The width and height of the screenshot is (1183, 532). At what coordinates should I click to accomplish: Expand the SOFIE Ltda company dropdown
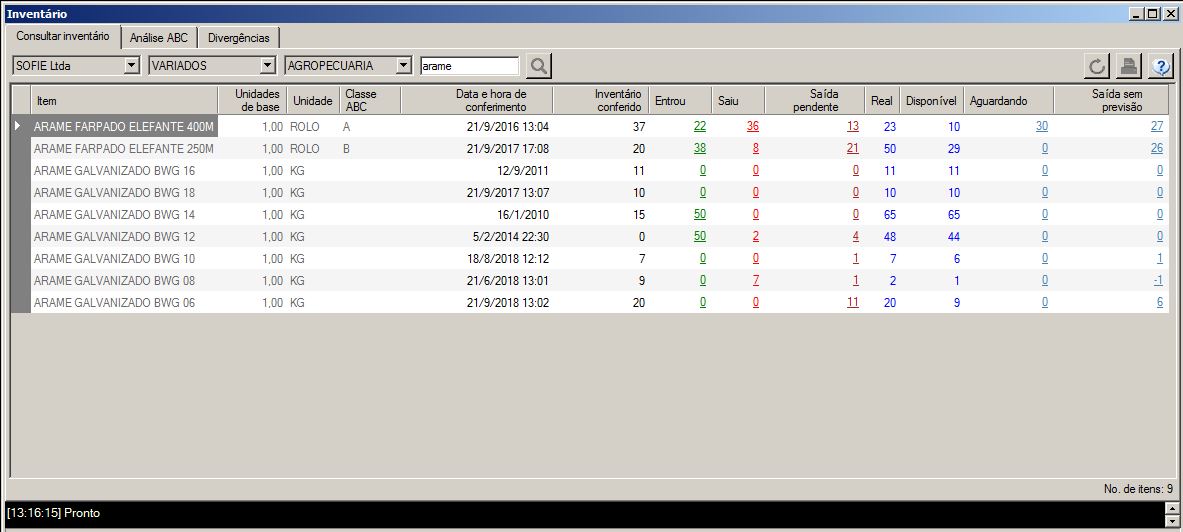click(131, 66)
